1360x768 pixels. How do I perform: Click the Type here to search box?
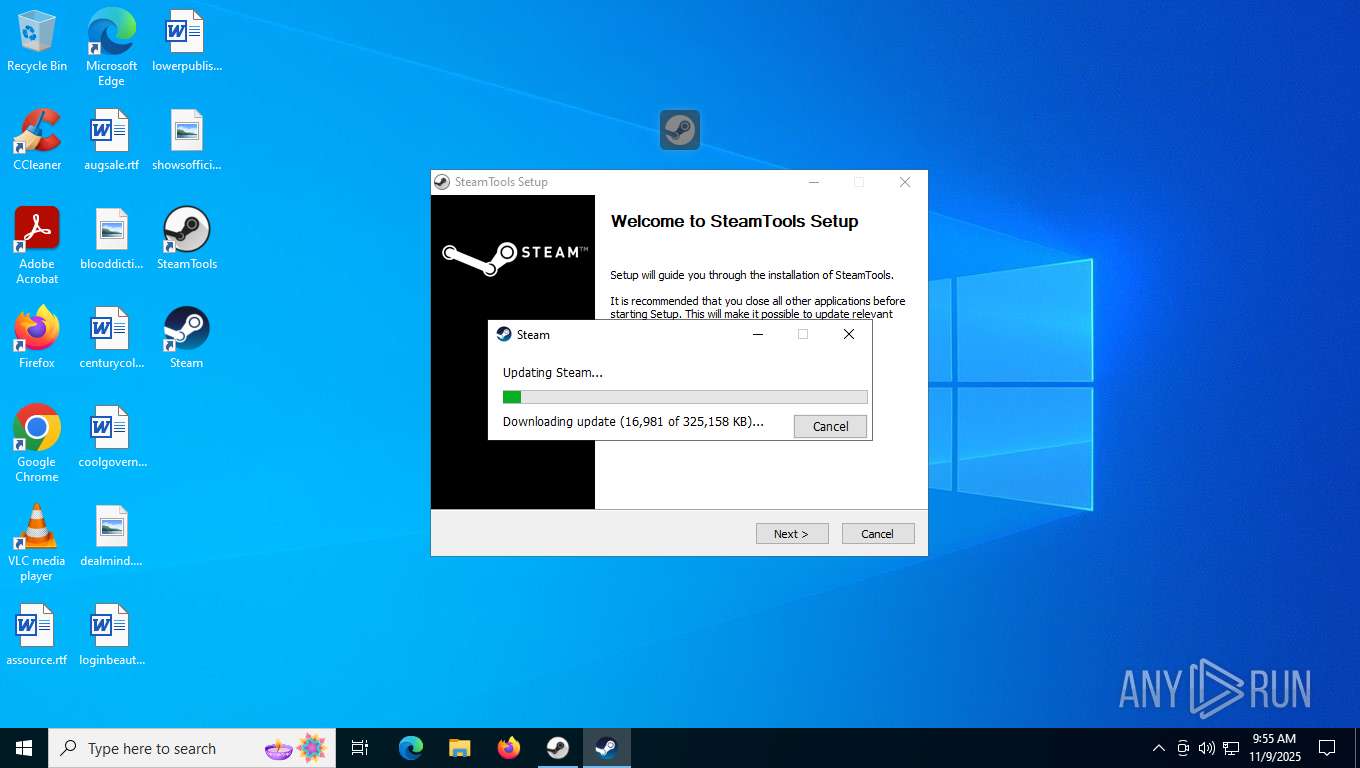[x=192, y=748]
